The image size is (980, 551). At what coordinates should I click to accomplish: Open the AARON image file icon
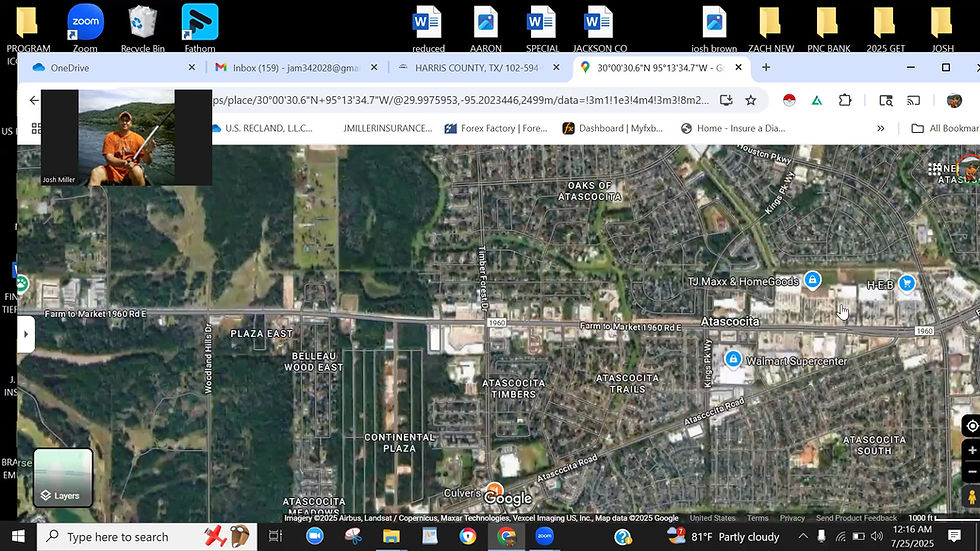click(x=486, y=28)
